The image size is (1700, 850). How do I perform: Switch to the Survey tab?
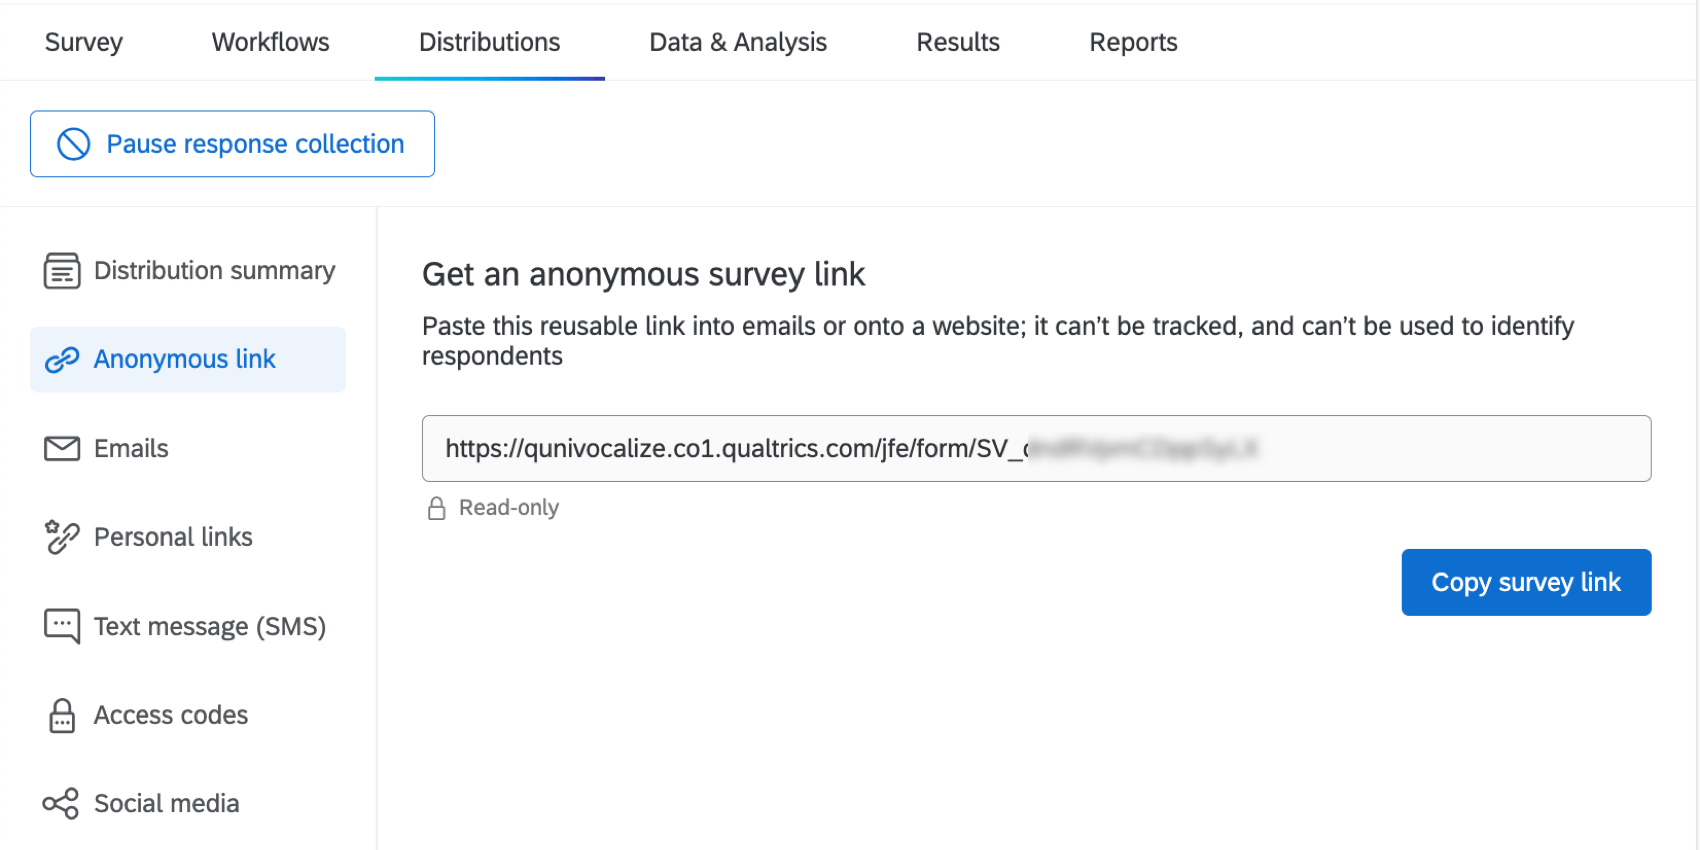83,42
